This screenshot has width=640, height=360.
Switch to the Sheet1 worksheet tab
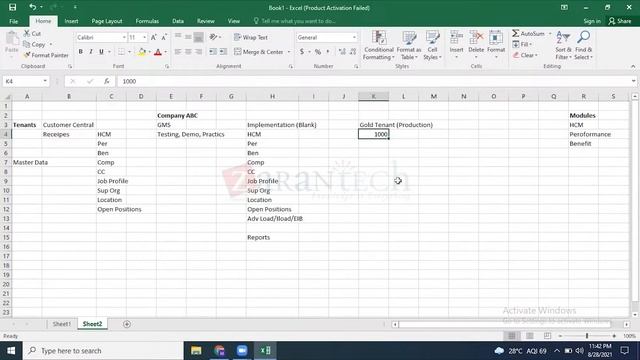(x=62, y=324)
